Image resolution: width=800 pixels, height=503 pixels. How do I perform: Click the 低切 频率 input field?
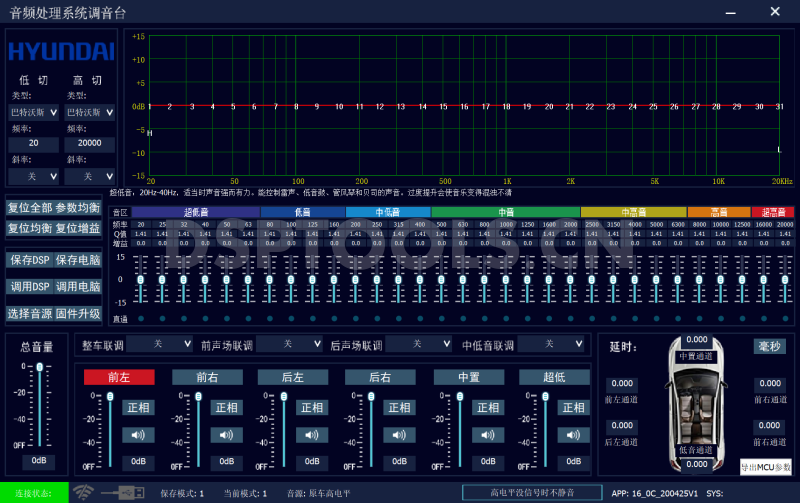pos(34,144)
